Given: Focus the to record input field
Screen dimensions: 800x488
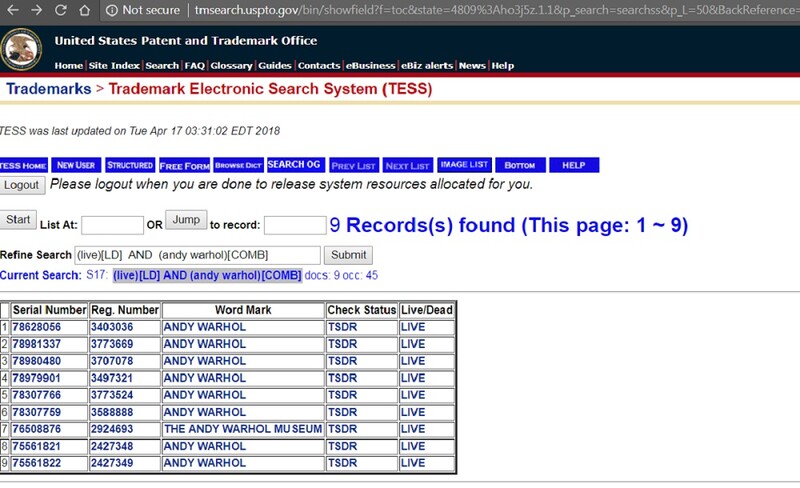Looking at the screenshot, I should pyautogui.click(x=295, y=225).
